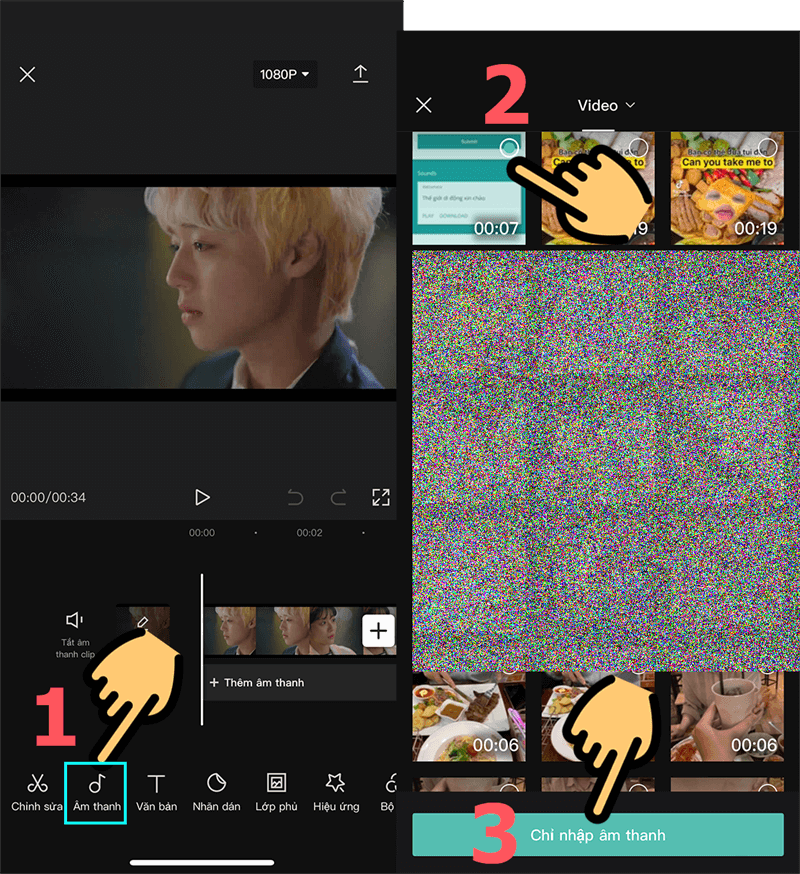Open the 1080P resolution dropdown
Image resolution: width=800 pixels, height=874 pixels.
[285, 74]
